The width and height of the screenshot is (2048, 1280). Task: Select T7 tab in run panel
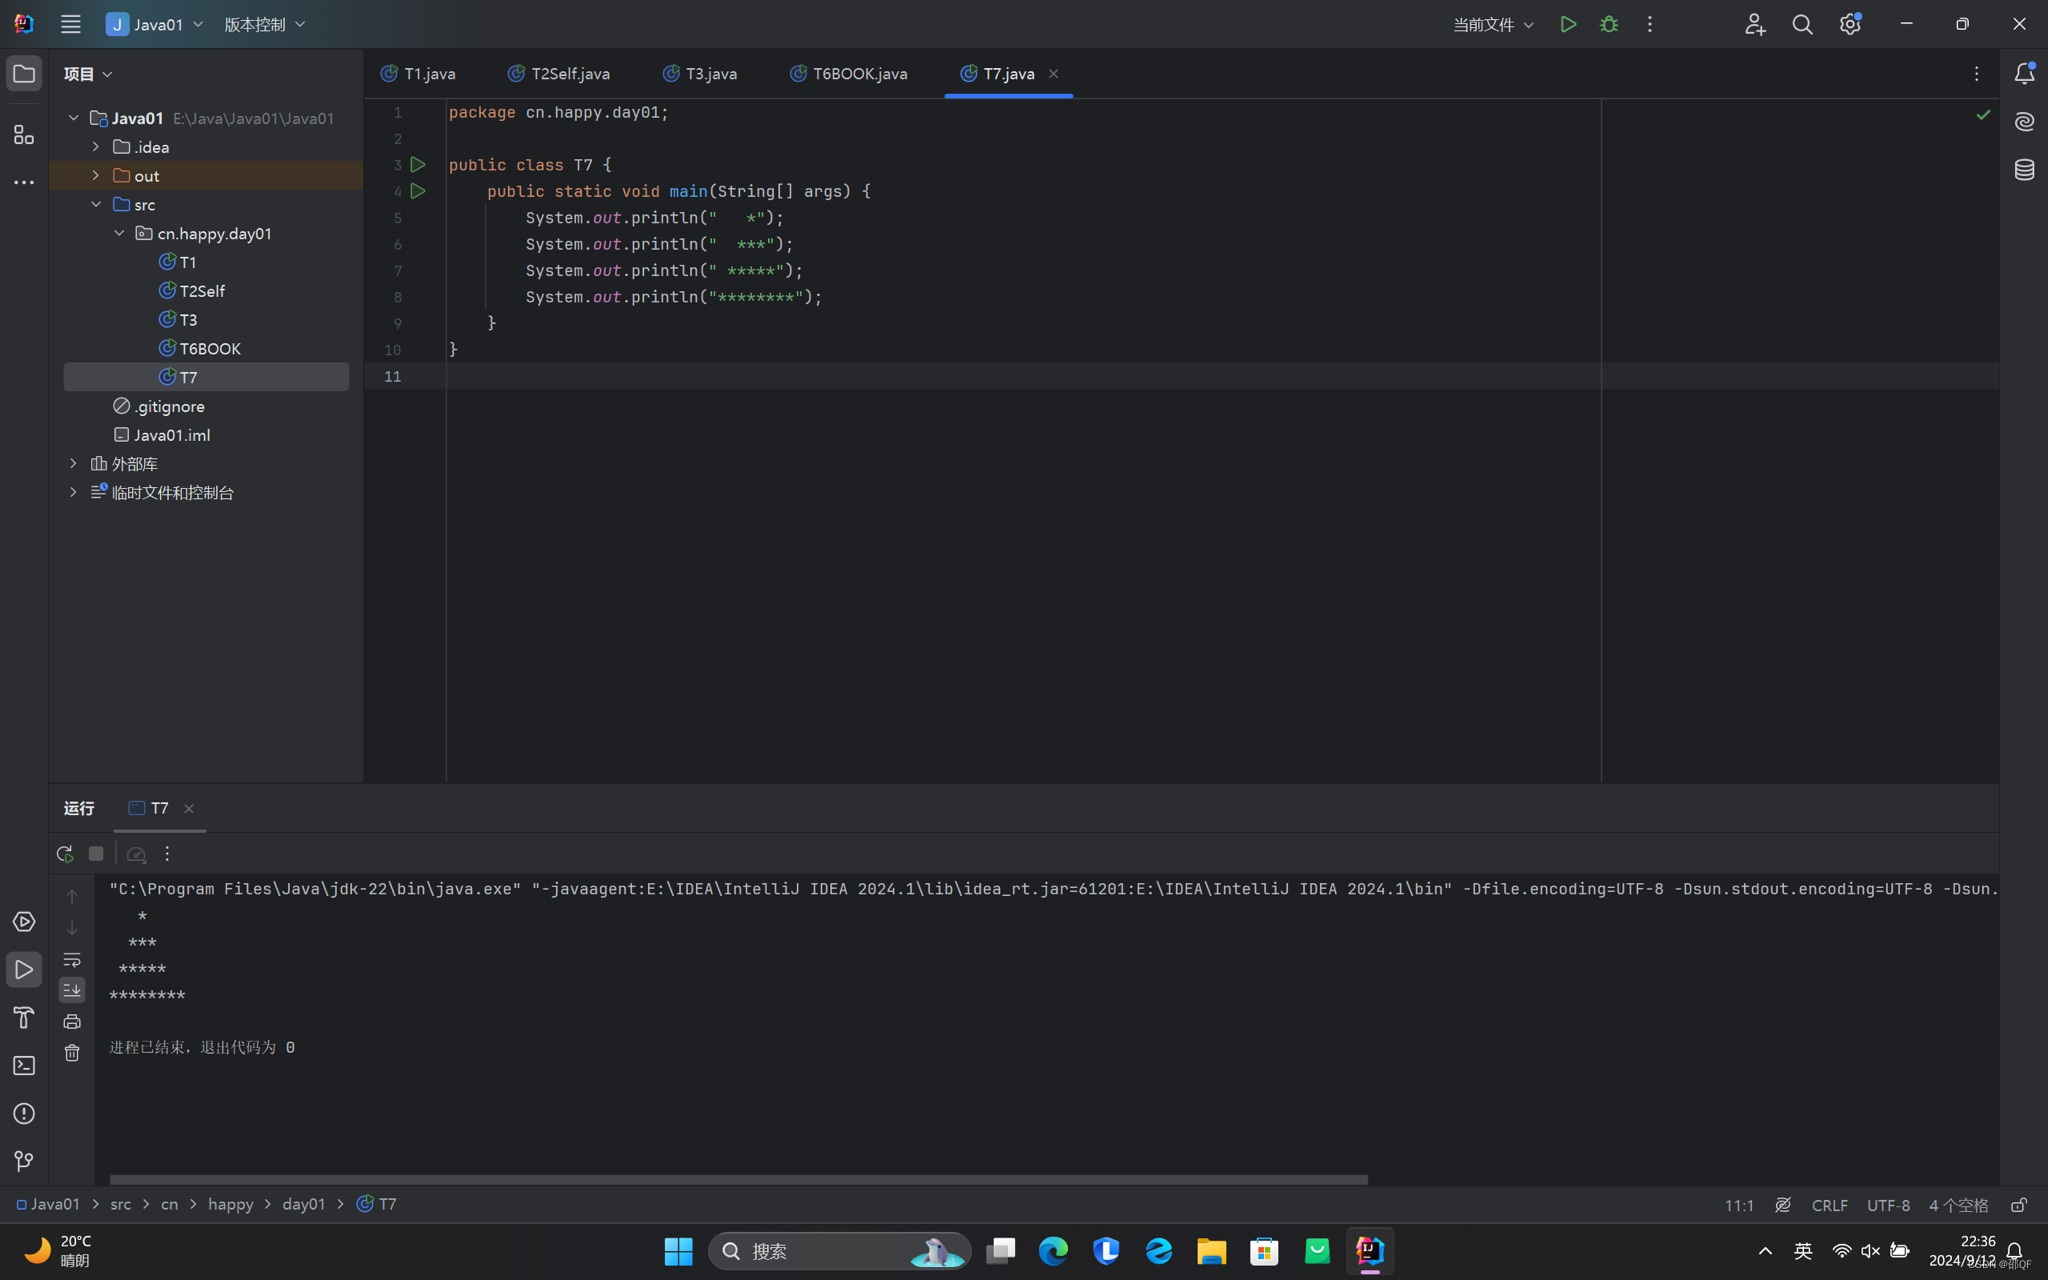click(149, 808)
